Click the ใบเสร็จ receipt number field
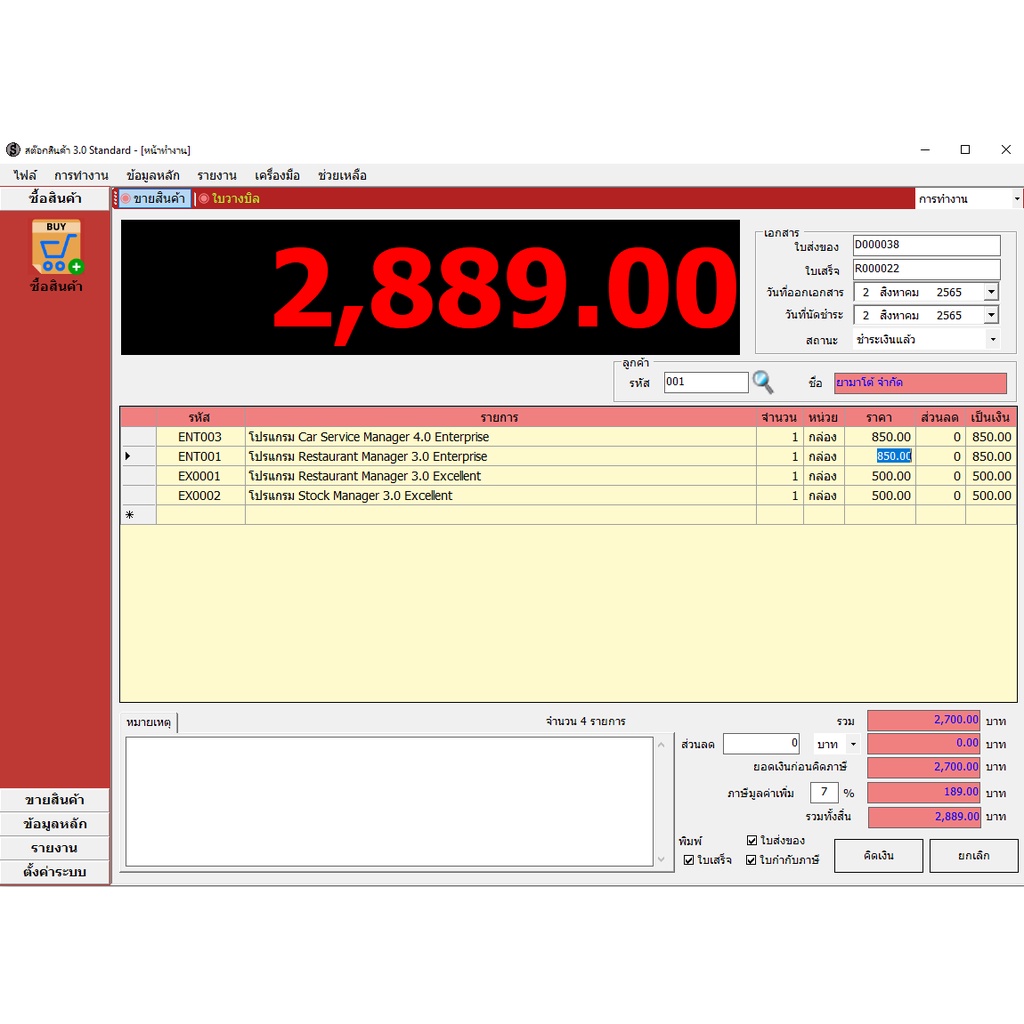The height and width of the screenshot is (1024, 1024). point(926,268)
